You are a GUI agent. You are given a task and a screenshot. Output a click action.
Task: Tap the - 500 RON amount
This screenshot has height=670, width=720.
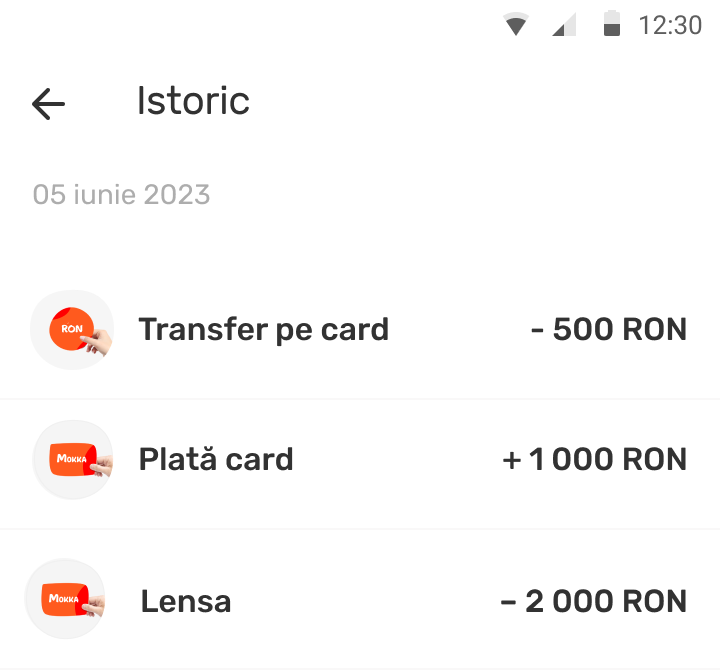tap(608, 329)
